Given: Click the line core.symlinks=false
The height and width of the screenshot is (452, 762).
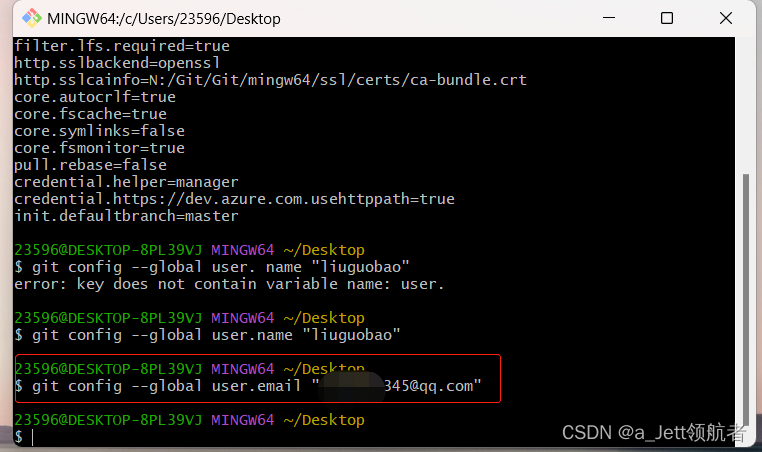Looking at the screenshot, I should 99,131.
